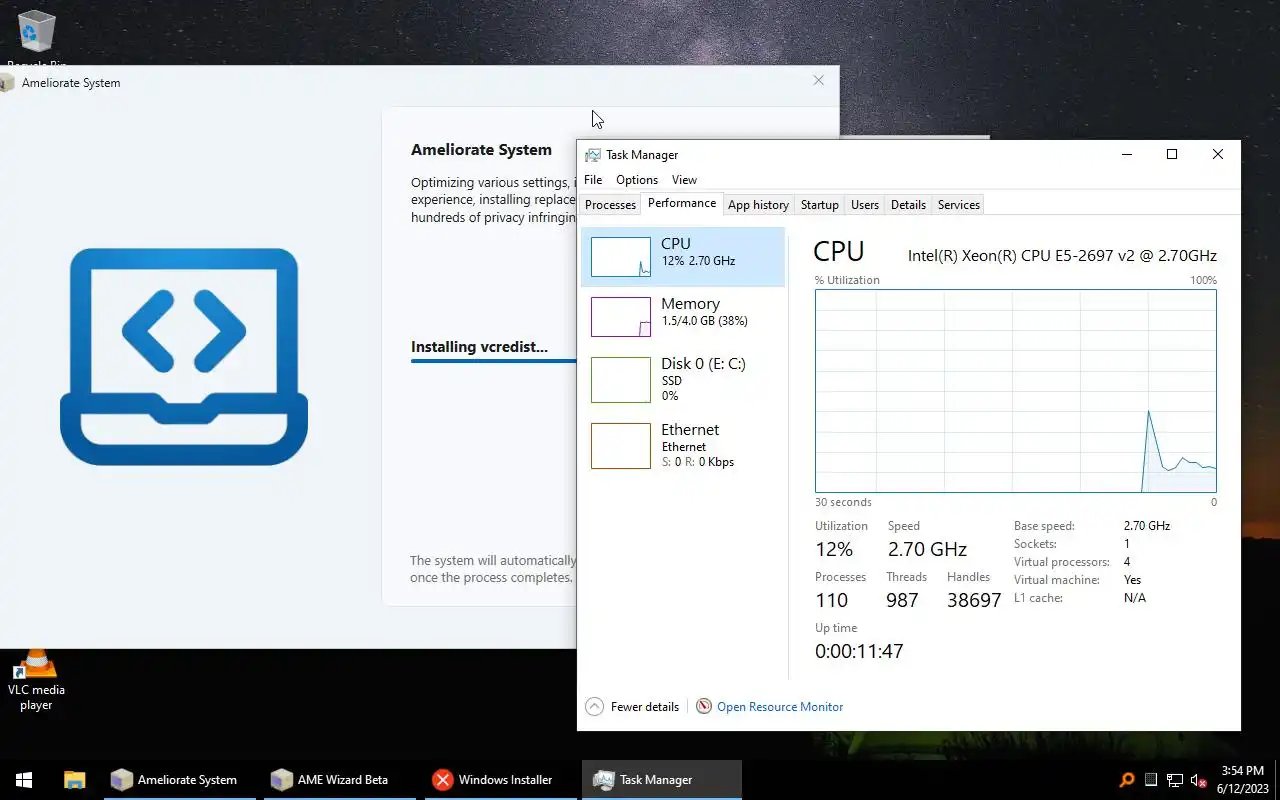Click the L1 cache N/A value
The width and height of the screenshot is (1280, 800).
[x=1135, y=598]
